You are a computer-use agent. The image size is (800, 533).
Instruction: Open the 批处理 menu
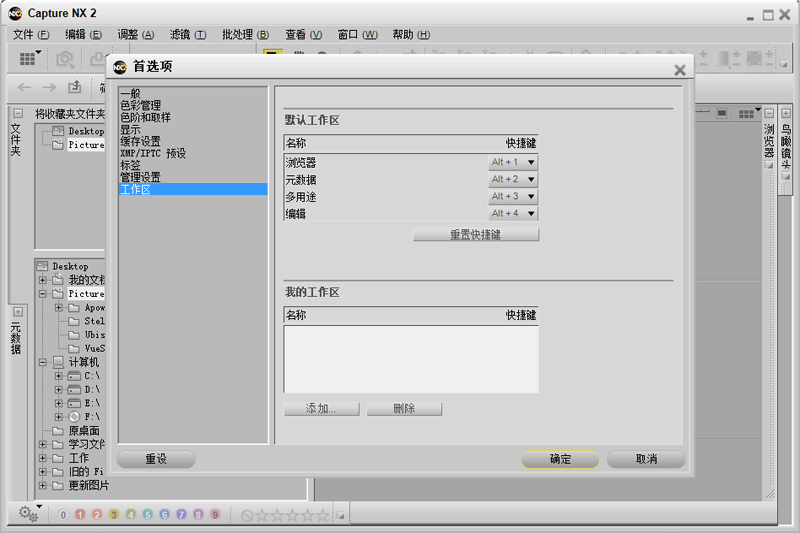245,35
